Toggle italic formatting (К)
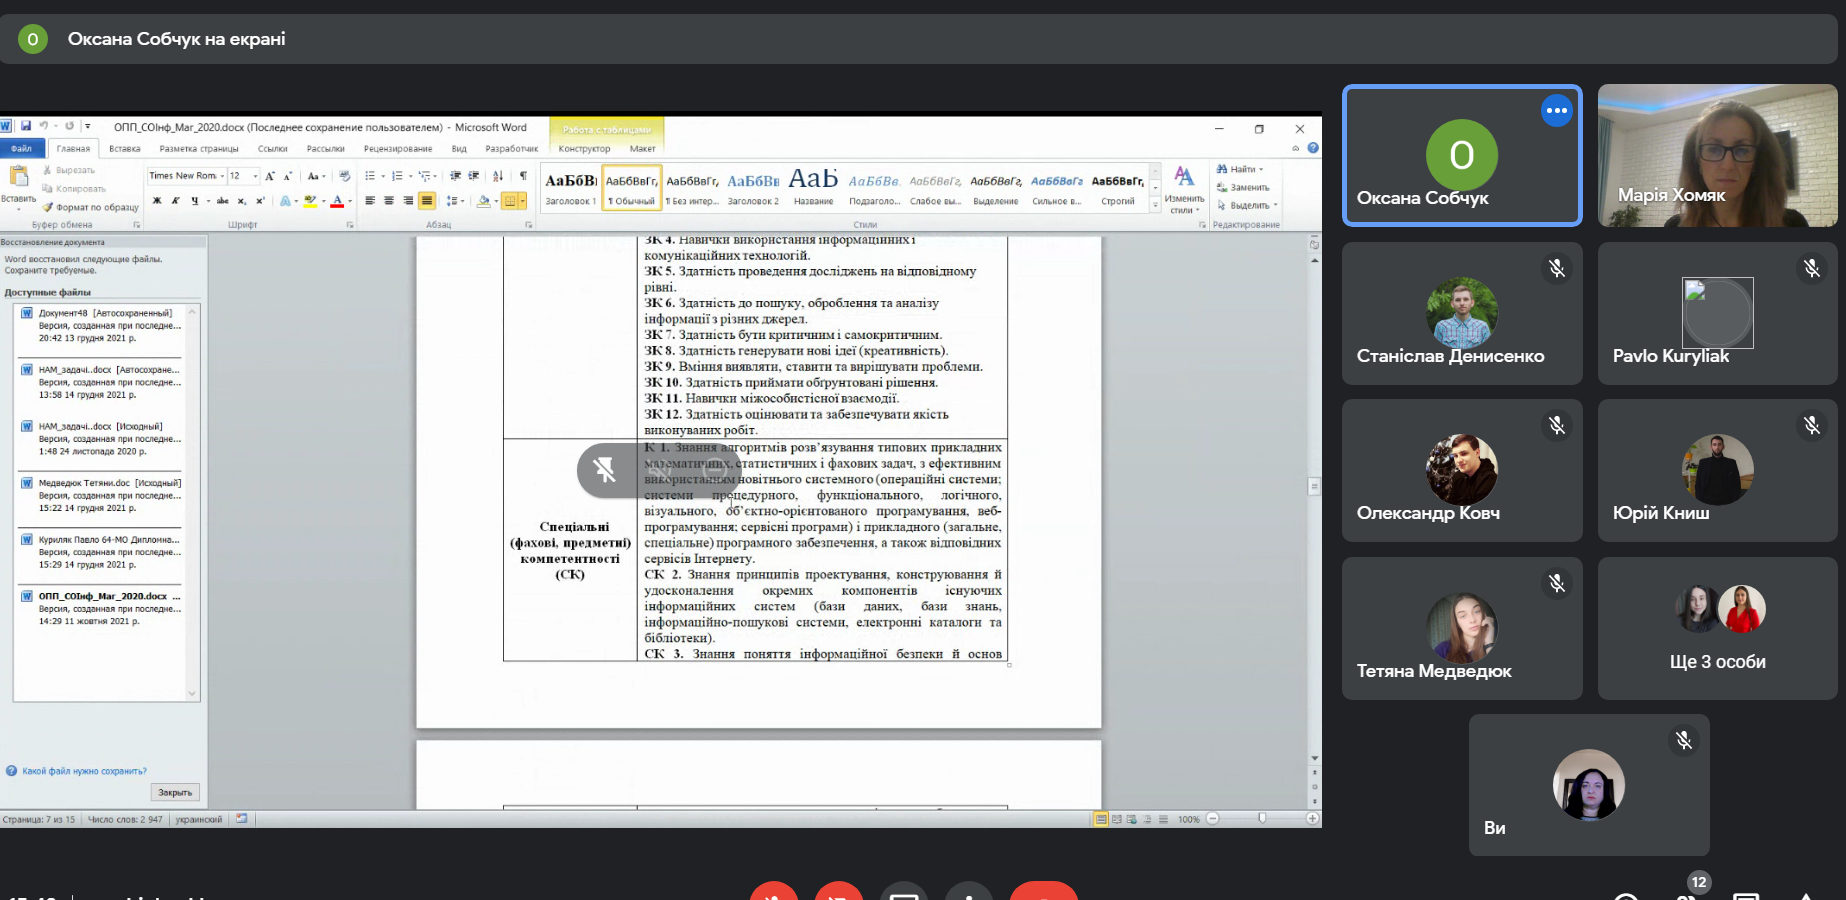The height and width of the screenshot is (900, 1846). click(x=176, y=201)
